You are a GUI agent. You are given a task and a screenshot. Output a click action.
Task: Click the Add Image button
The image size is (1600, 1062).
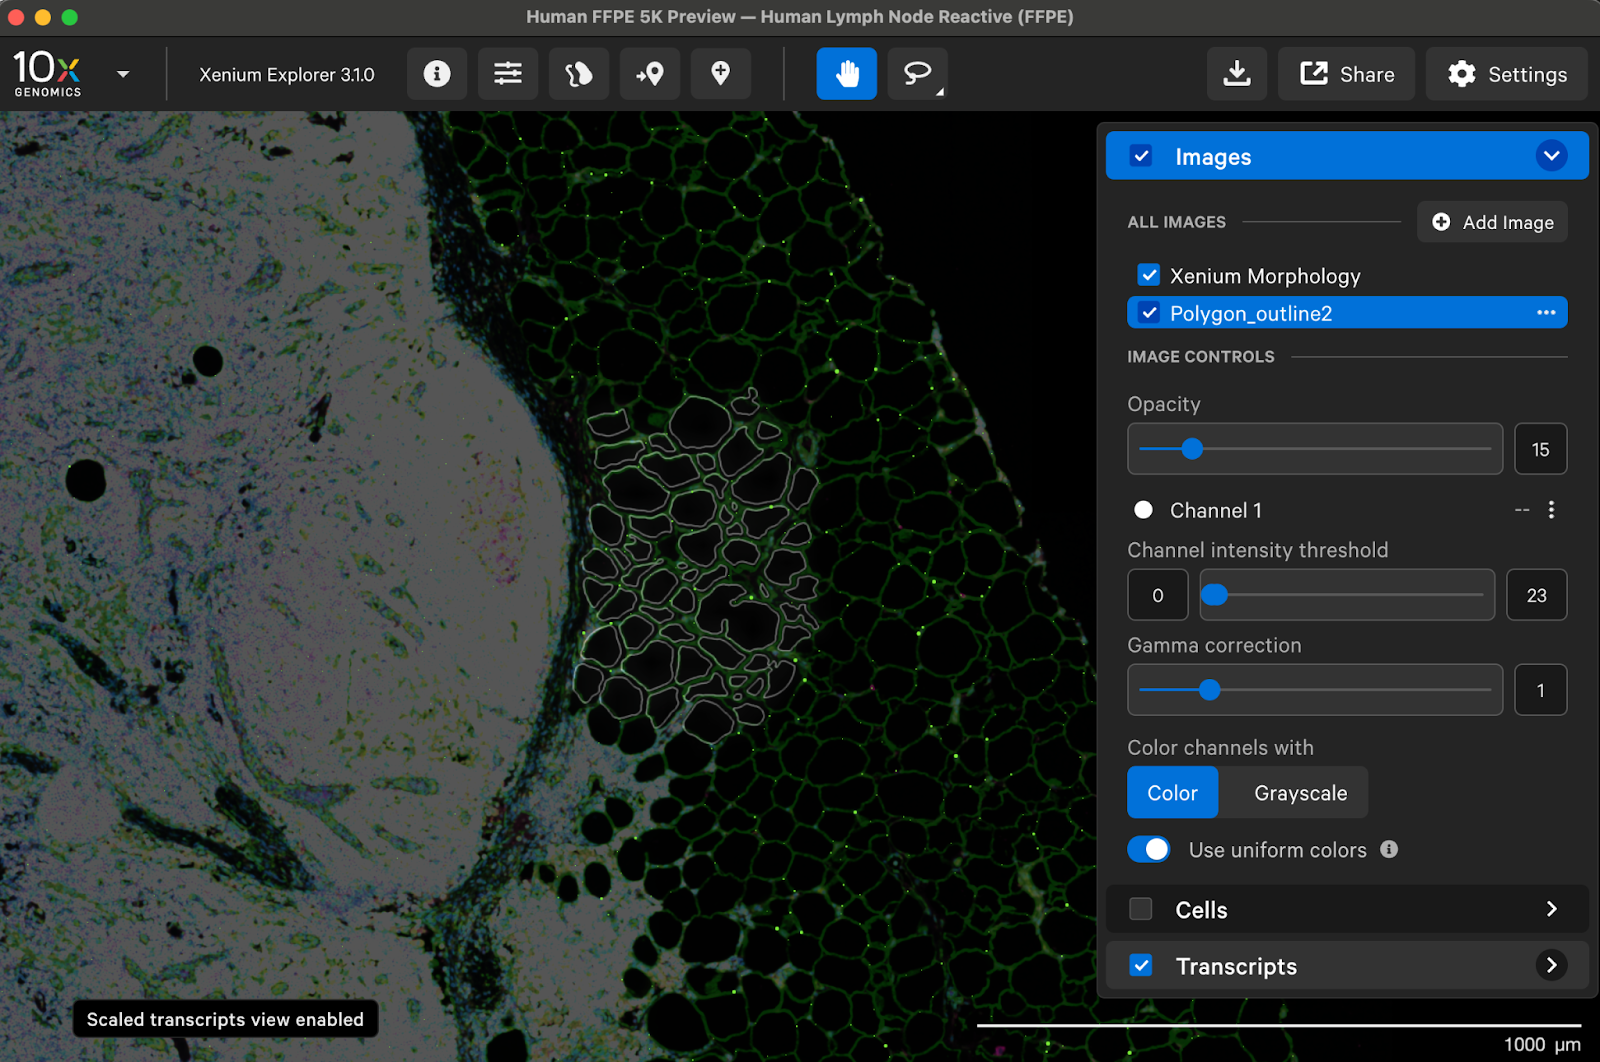click(1492, 222)
